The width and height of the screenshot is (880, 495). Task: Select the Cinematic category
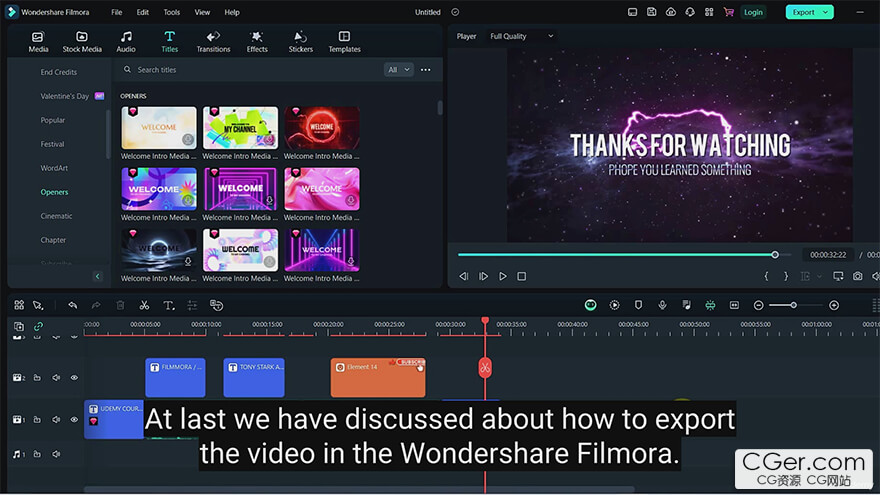[56, 216]
